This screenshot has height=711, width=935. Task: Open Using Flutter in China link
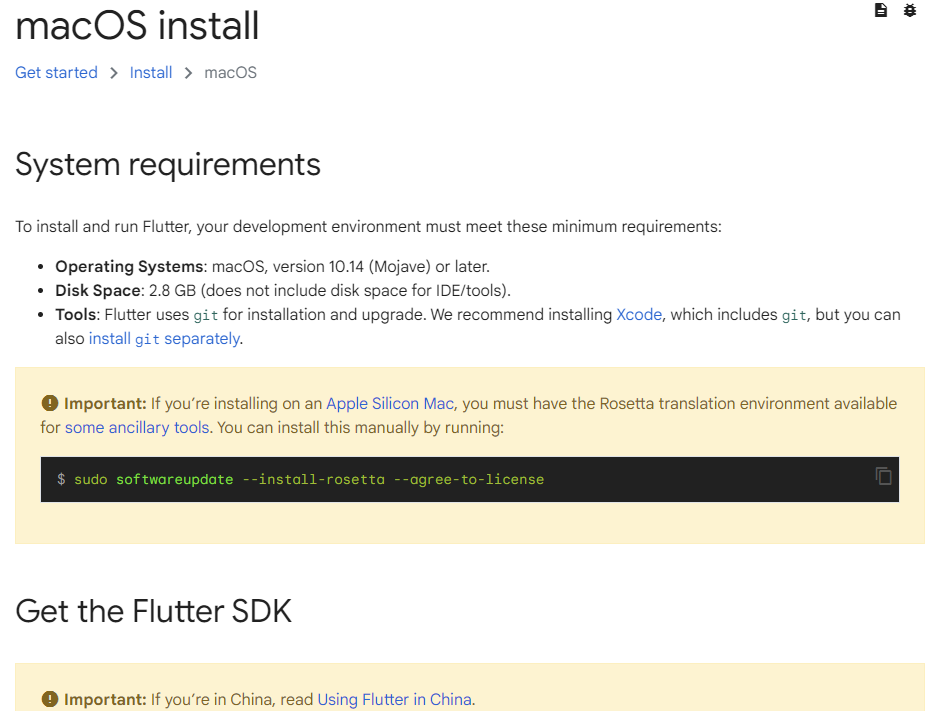(x=395, y=699)
